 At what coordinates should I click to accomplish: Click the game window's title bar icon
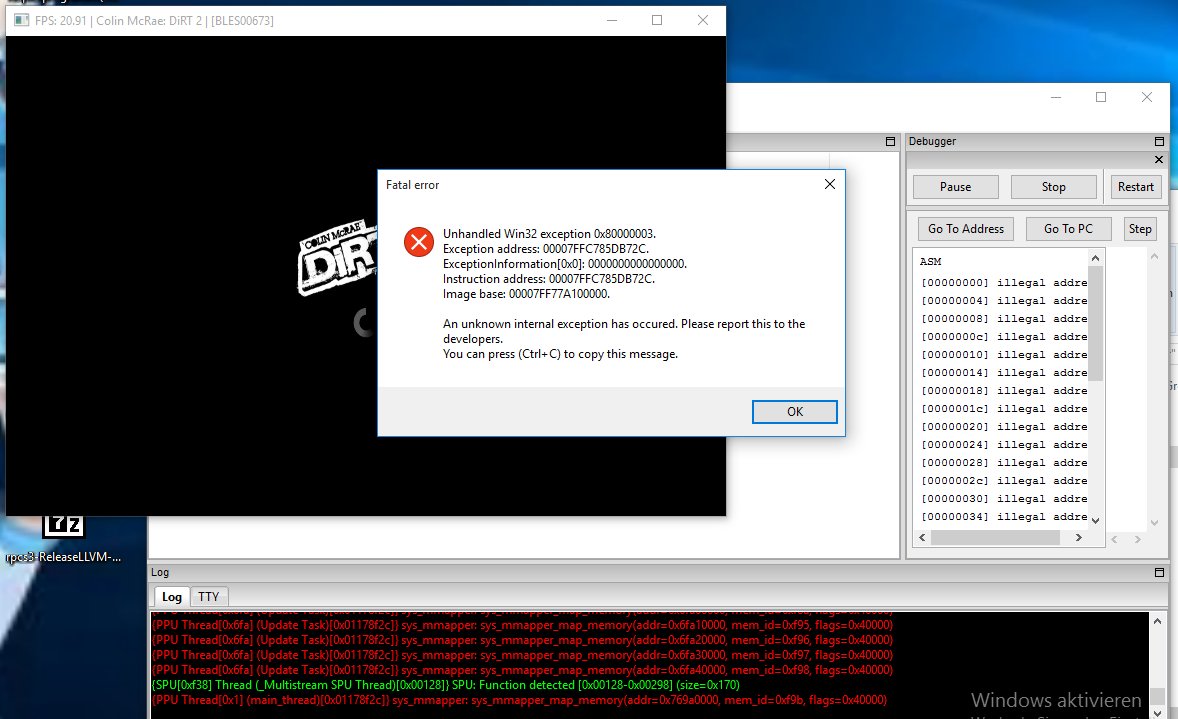(21, 20)
